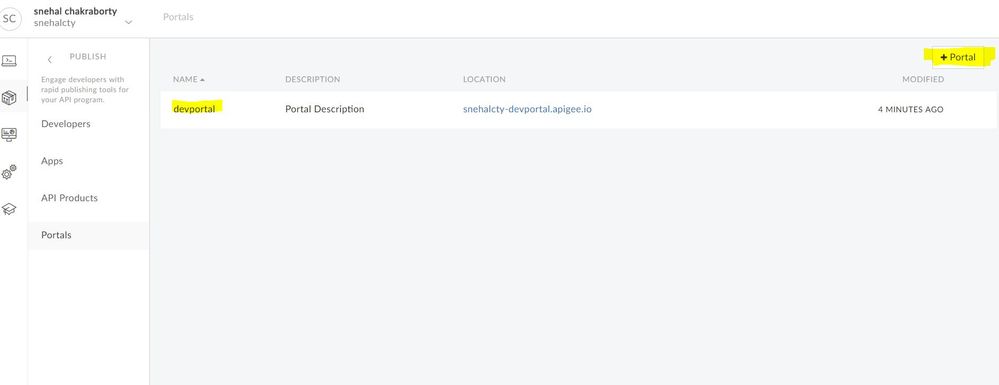Select Portals in the Publish menu
Viewport: 999px width, 385px height.
coord(89,235)
